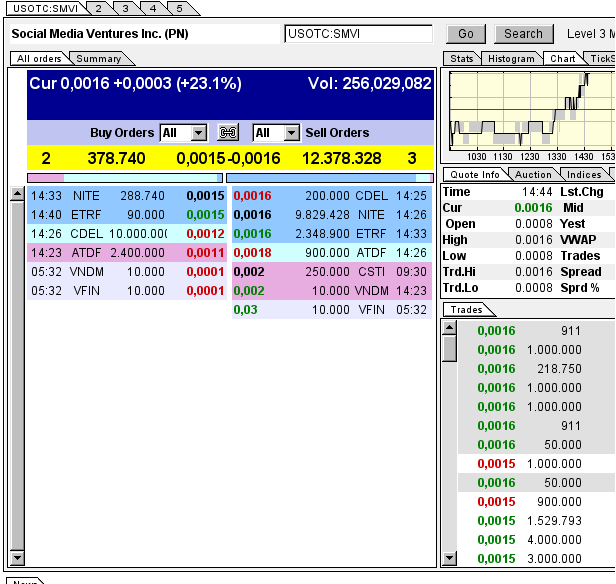Click the trades list scrollbar thumb
The width and height of the screenshot is (616, 584).
point(449,348)
